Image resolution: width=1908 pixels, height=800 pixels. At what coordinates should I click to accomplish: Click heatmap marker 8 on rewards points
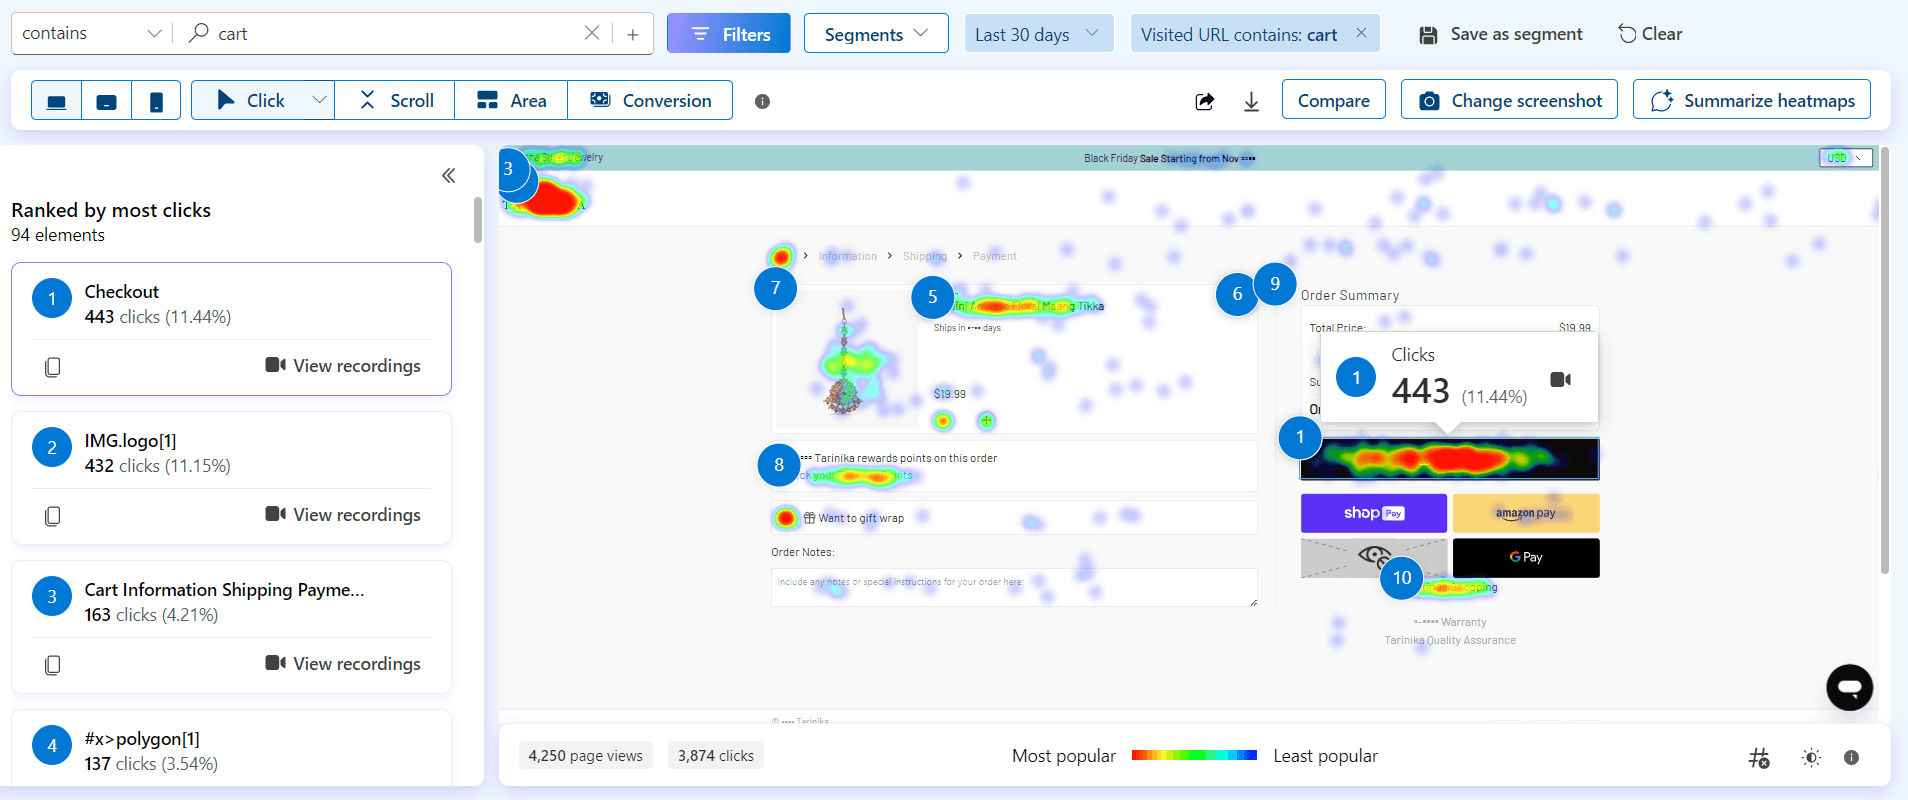[779, 465]
